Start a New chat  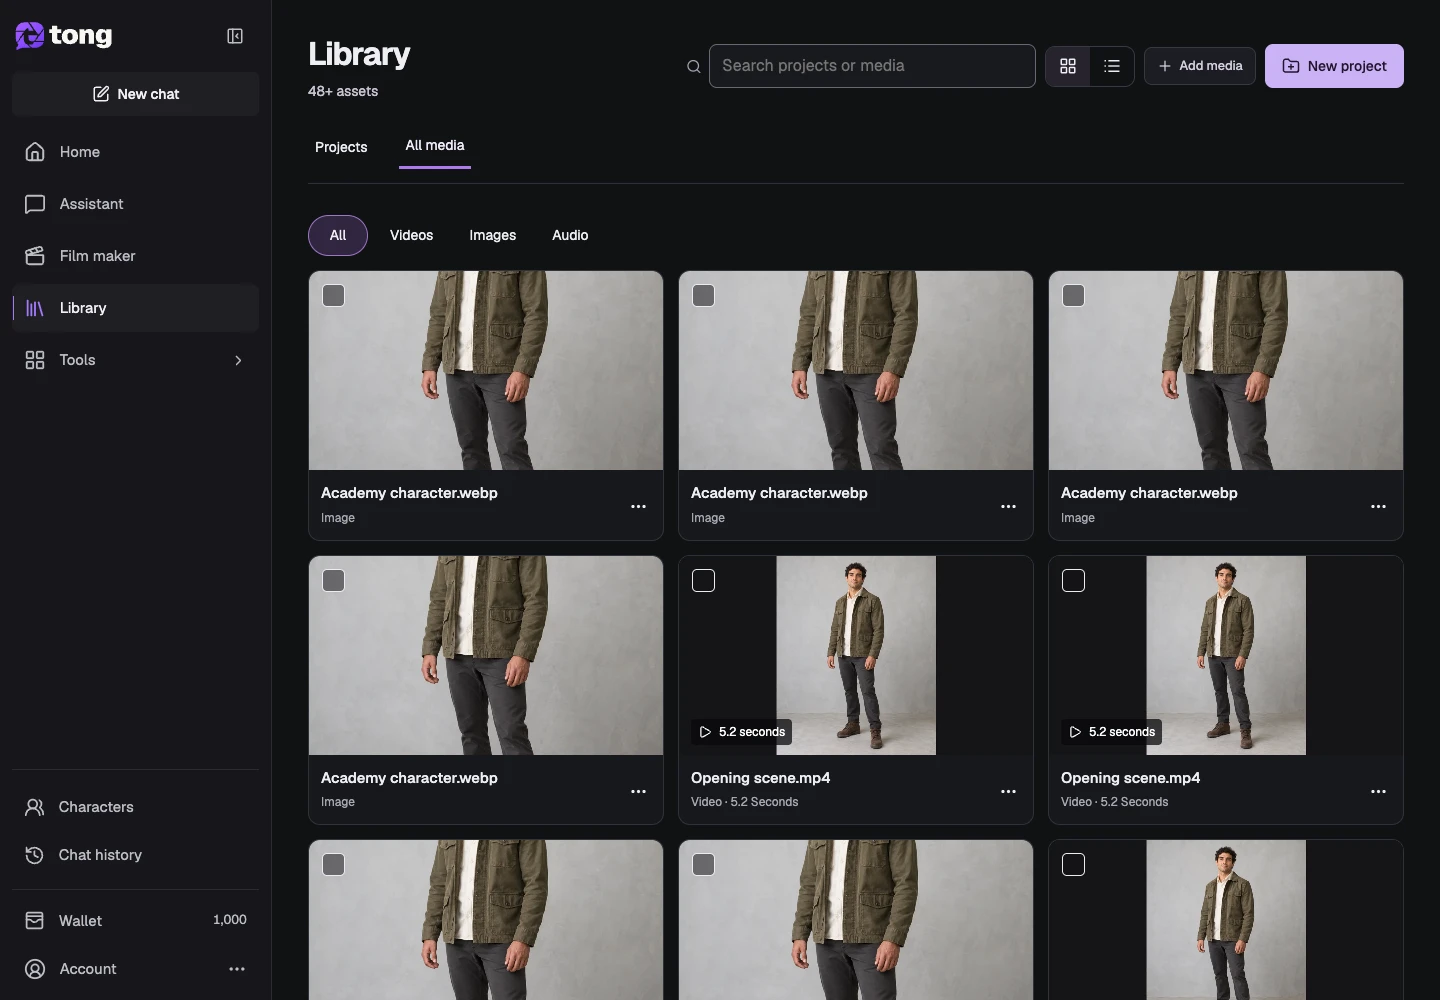pos(135,94)
